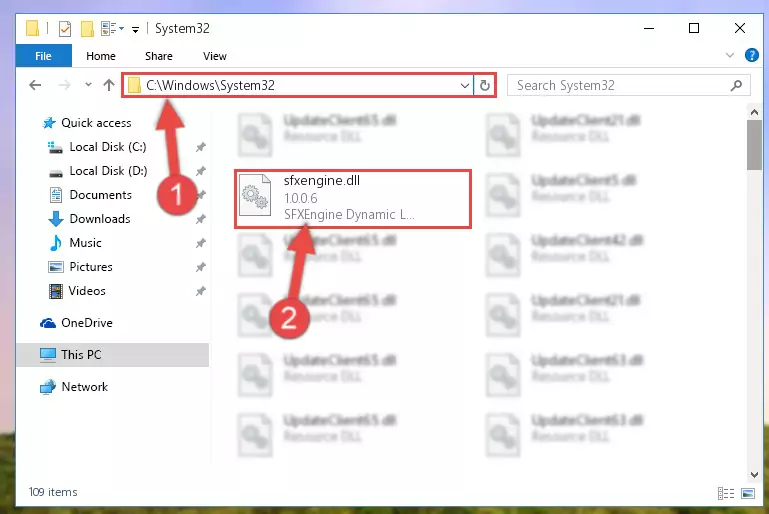This screenshot has height=514, width=769.
Task: Open the recent locations dropdown arrow
Action: coord(88,85)
